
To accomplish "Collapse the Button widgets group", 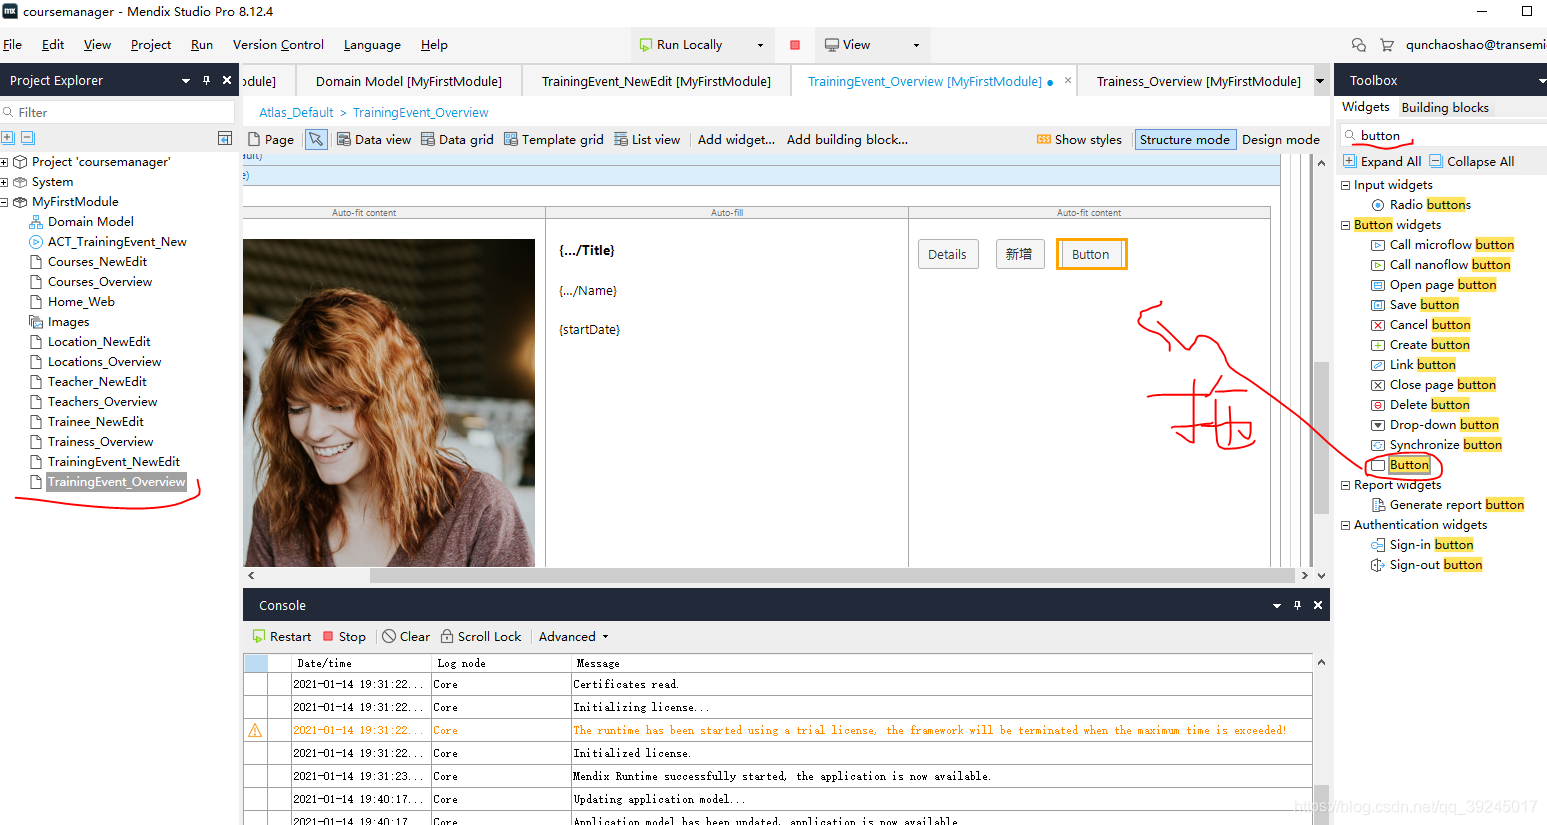I will pyautogui.click(x=1345, y=225).
